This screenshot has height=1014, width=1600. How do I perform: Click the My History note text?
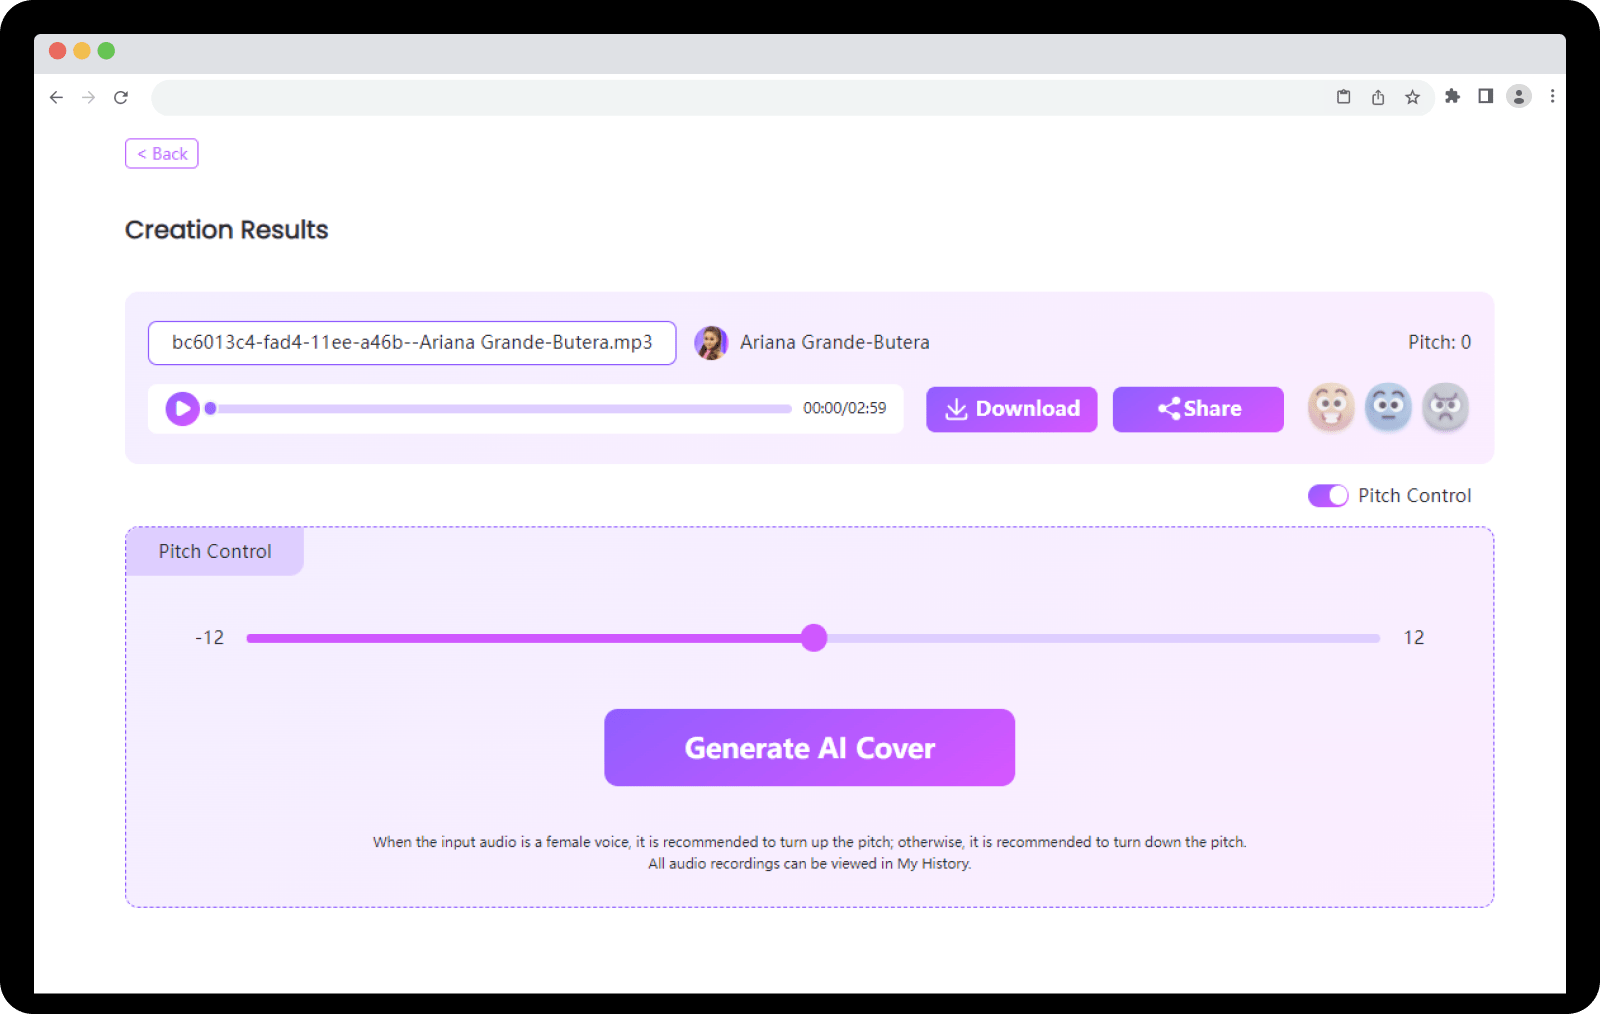pyautogui.click(x=810, y=864)
